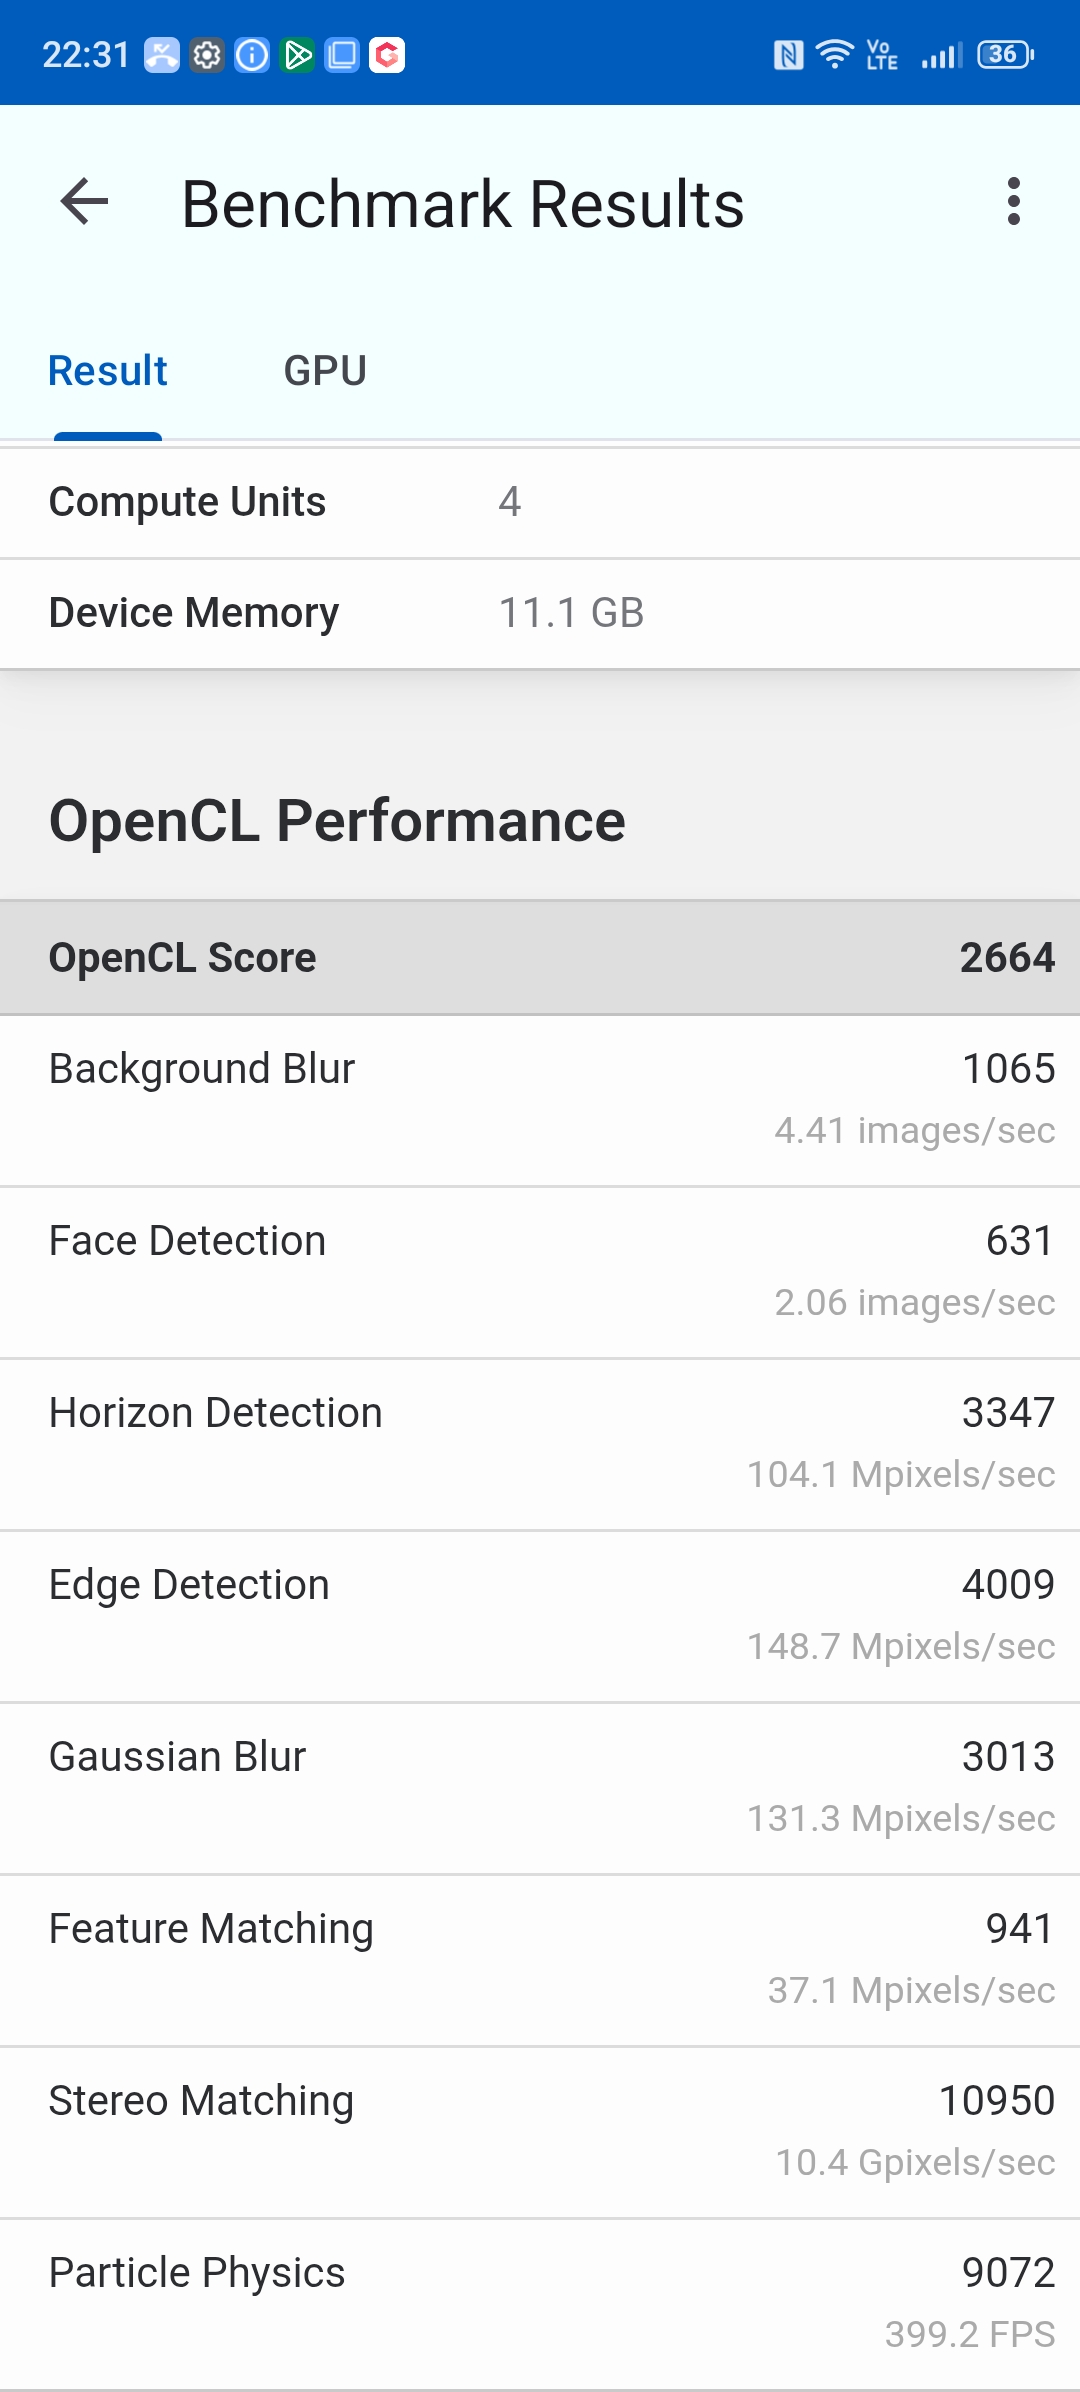Tap the Play Store notification icon

[297, 55]
